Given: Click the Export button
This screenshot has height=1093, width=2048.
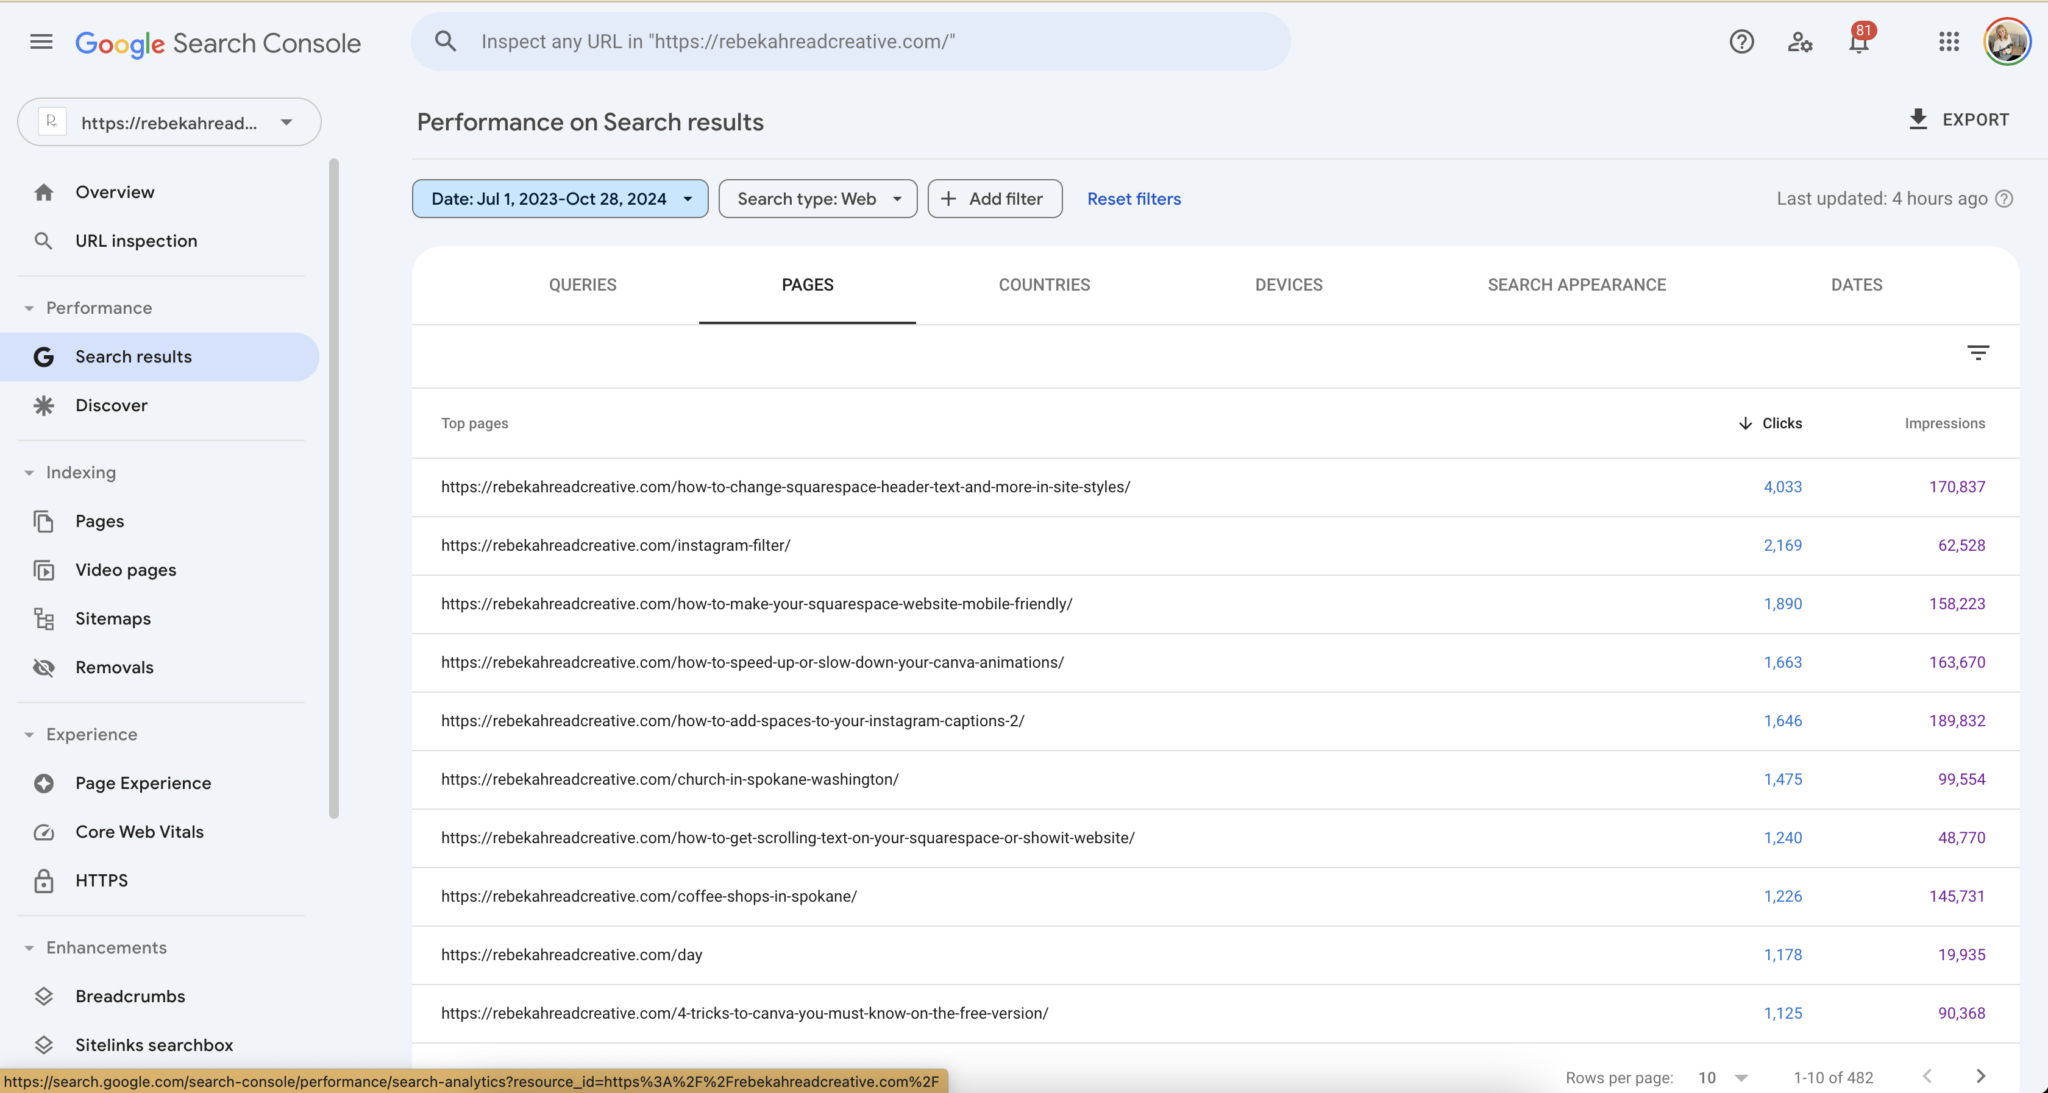Looking at the screenshot, I should point(1958,120).
